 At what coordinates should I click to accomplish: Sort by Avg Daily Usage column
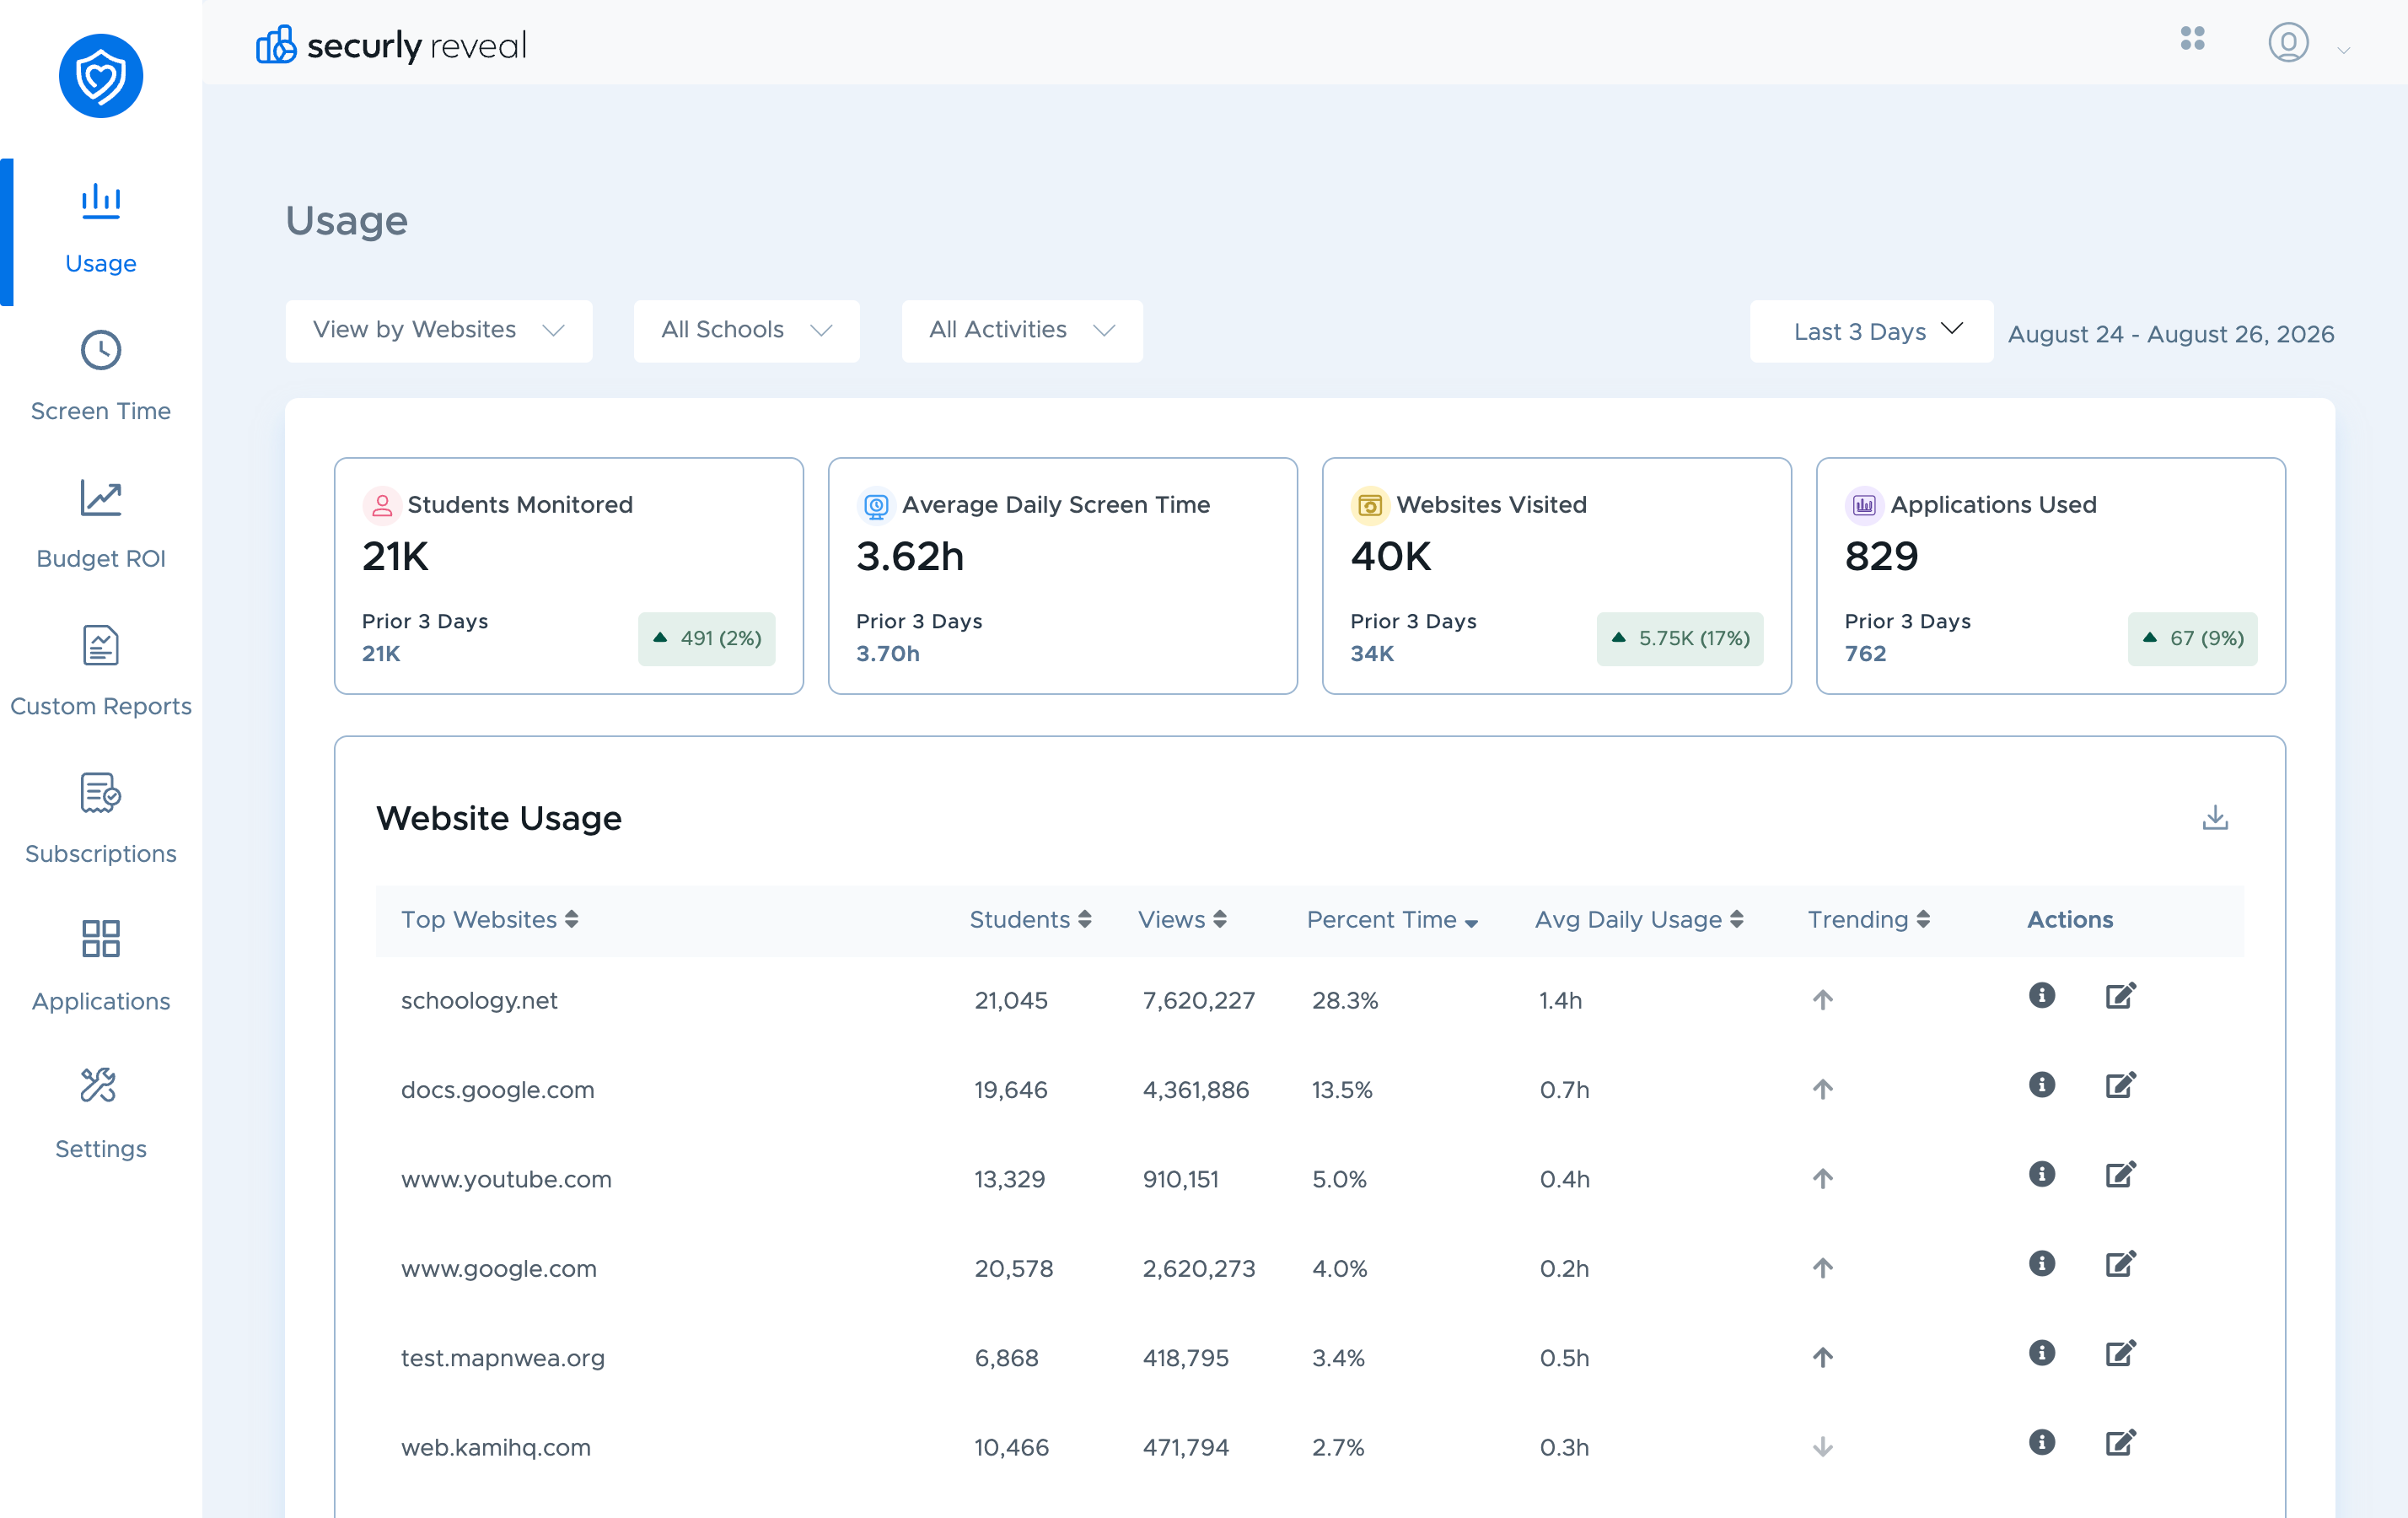[x=1639, y=919]
